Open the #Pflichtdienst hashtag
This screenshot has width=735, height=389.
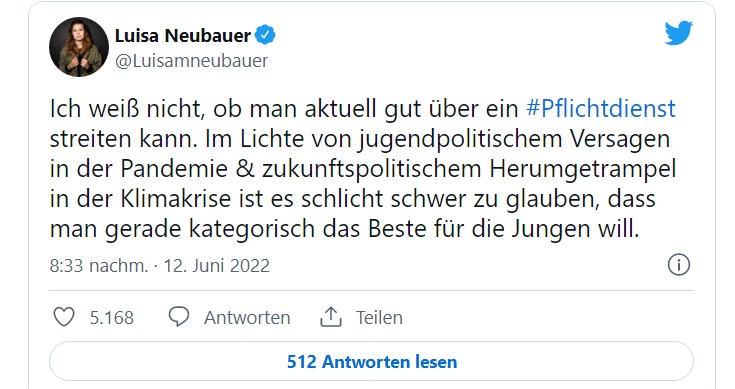click(600, 108)
